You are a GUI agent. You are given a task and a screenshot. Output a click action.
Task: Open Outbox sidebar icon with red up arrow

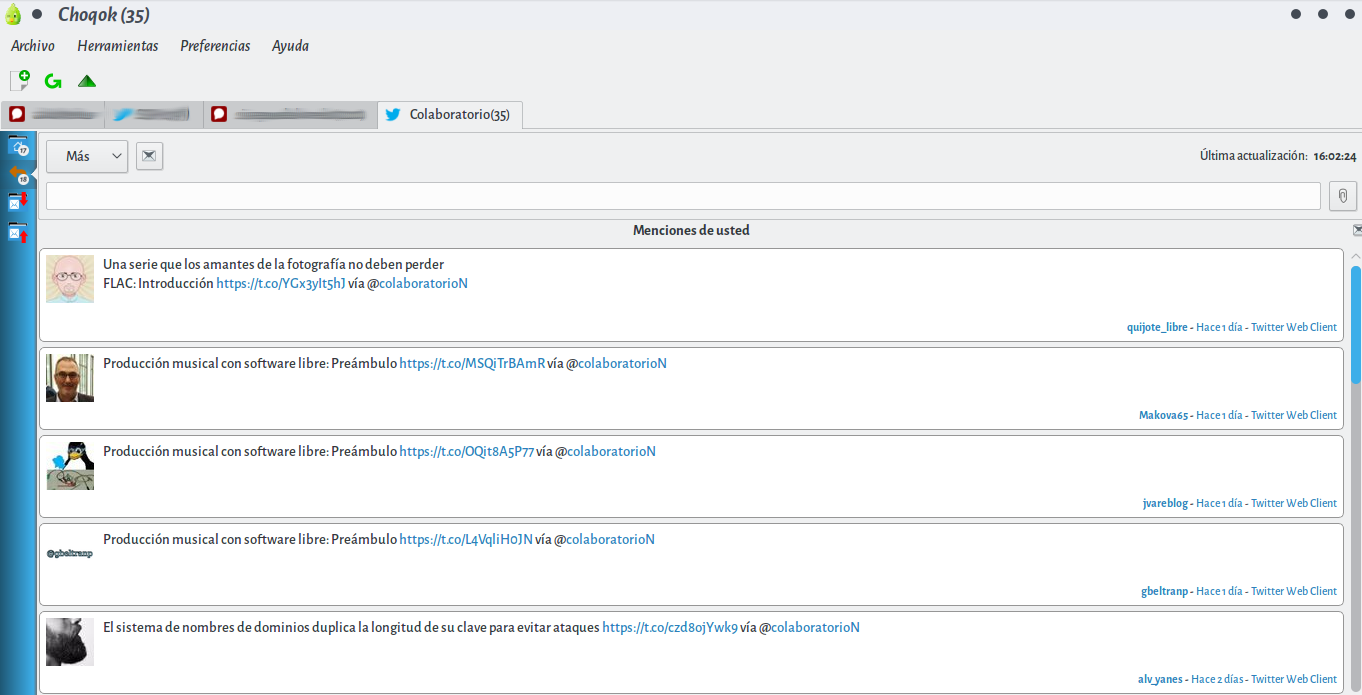point(18,233)
